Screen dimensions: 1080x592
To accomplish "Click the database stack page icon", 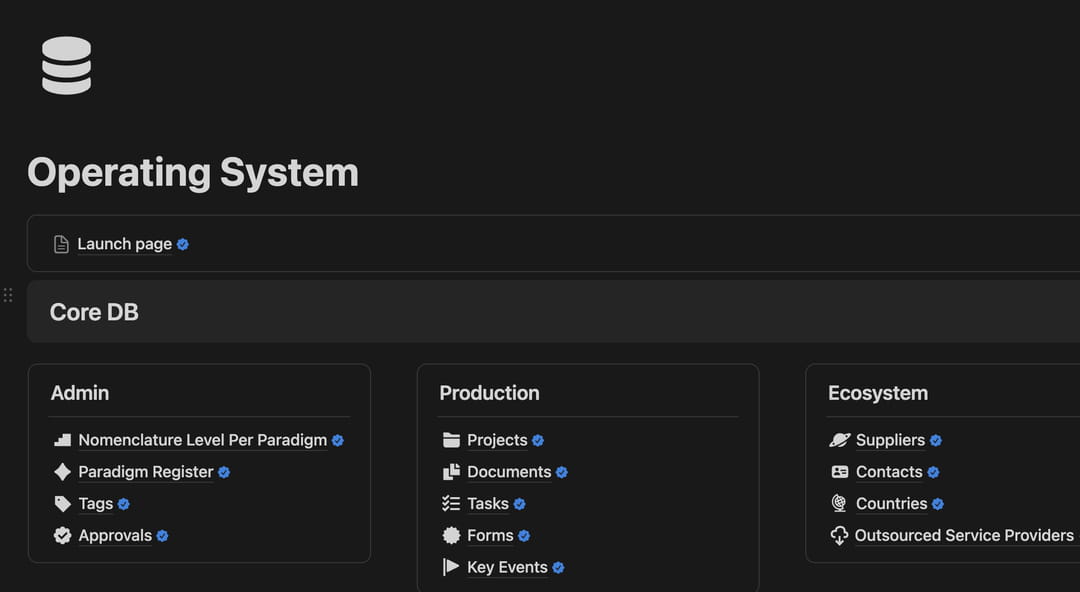I will [x=66, y=65].
